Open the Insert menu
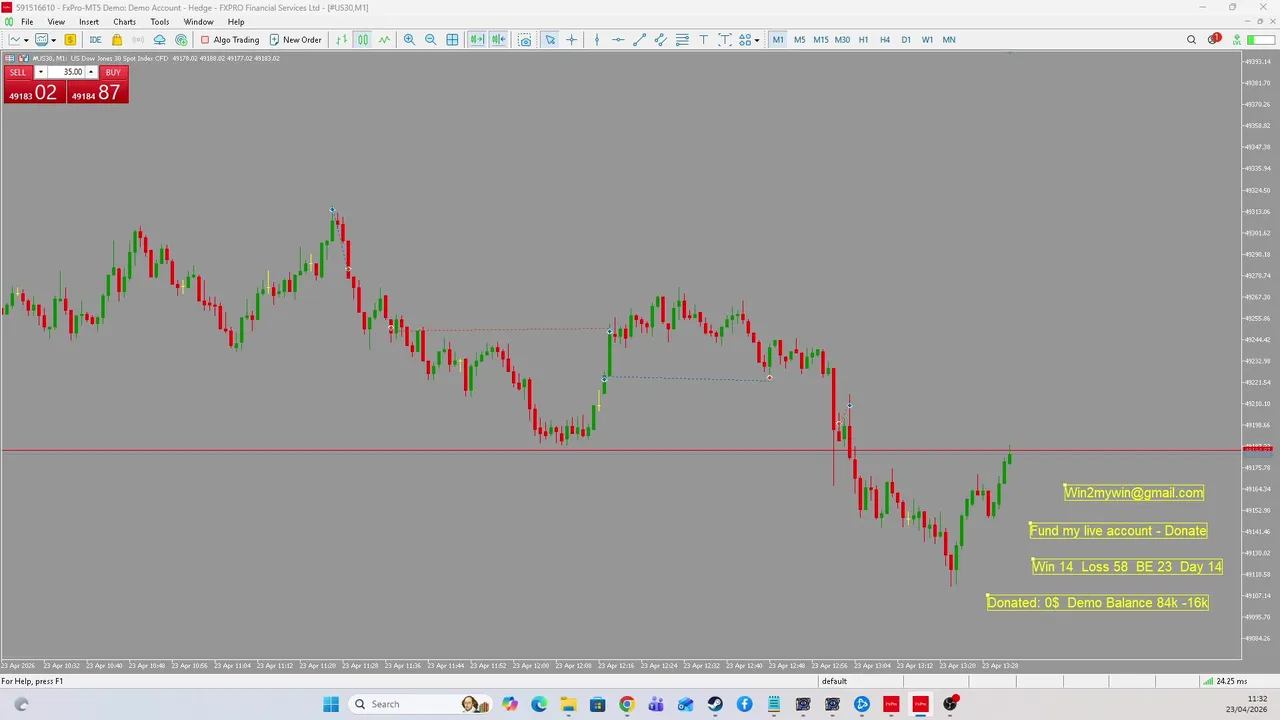Screen dimensions: 1280x720 point(89,22)
